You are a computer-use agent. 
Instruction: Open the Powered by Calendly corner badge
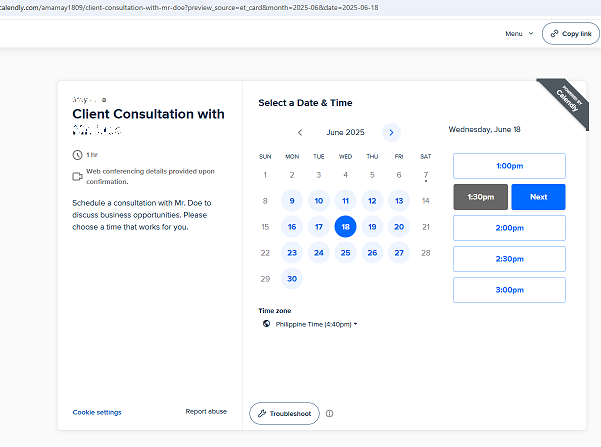tap(565, 100)
